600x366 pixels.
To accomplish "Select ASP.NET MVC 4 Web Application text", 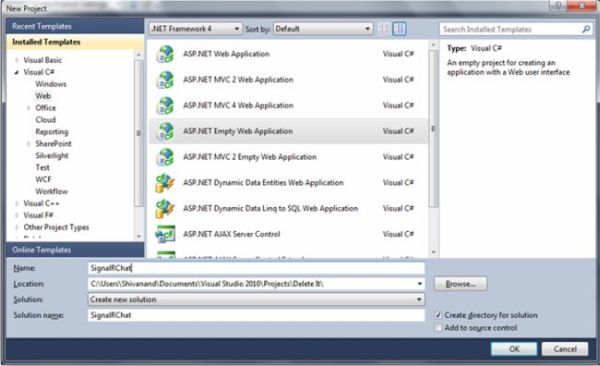I will tap(238, 105).
